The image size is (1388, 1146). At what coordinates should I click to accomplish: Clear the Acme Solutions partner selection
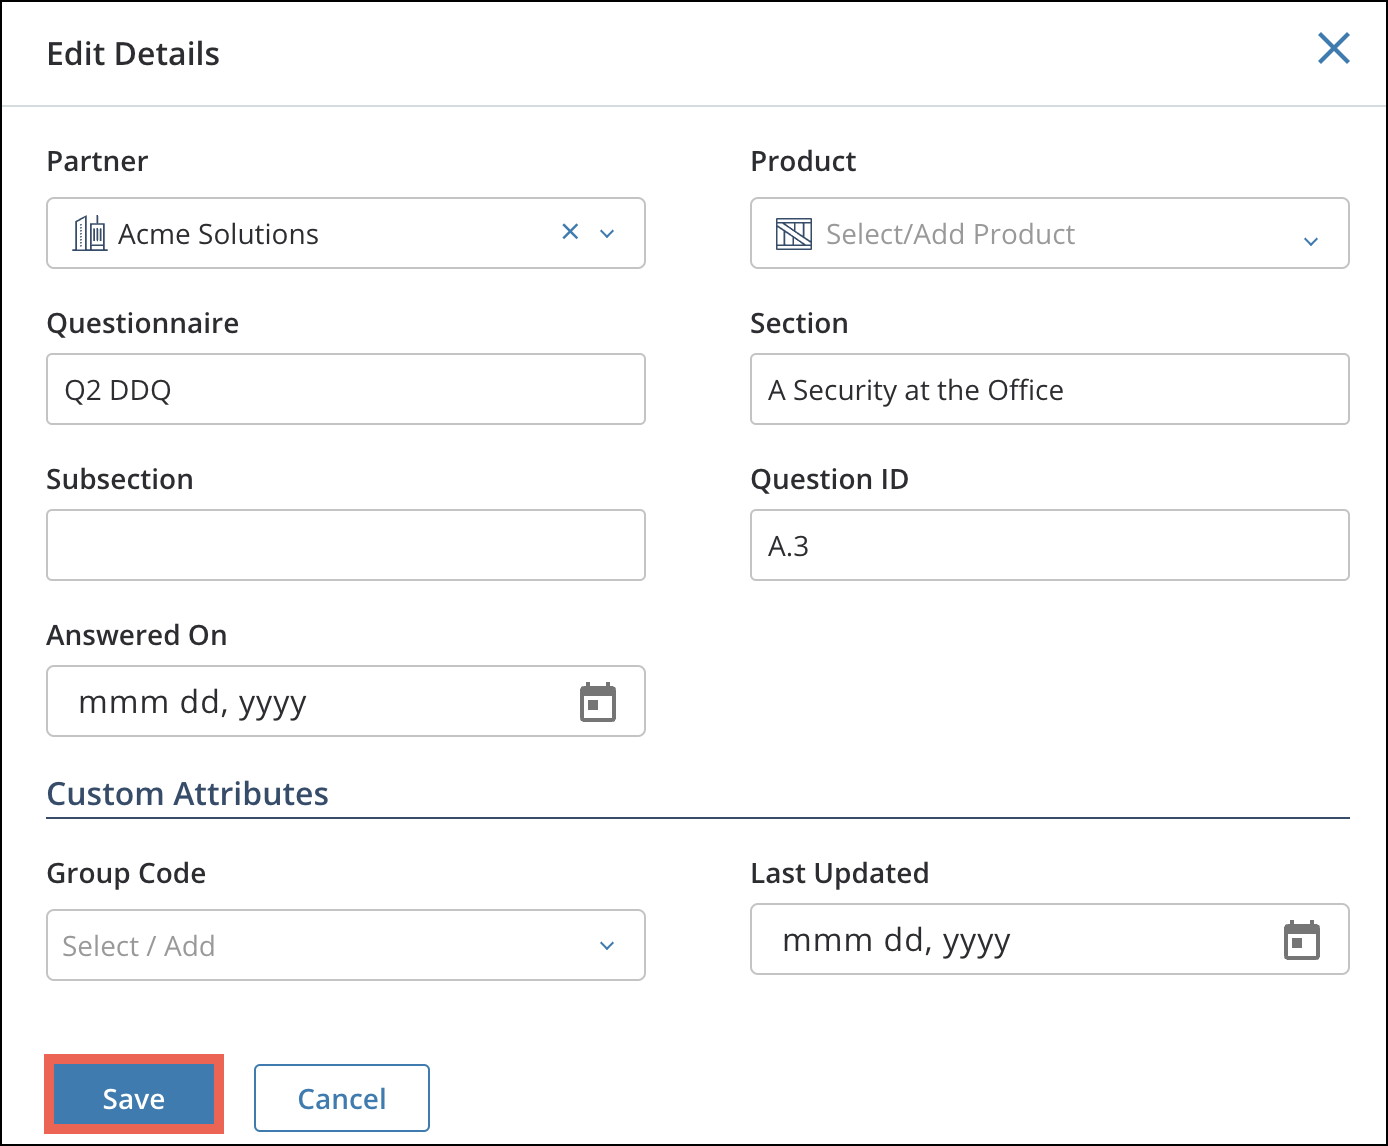570,232
